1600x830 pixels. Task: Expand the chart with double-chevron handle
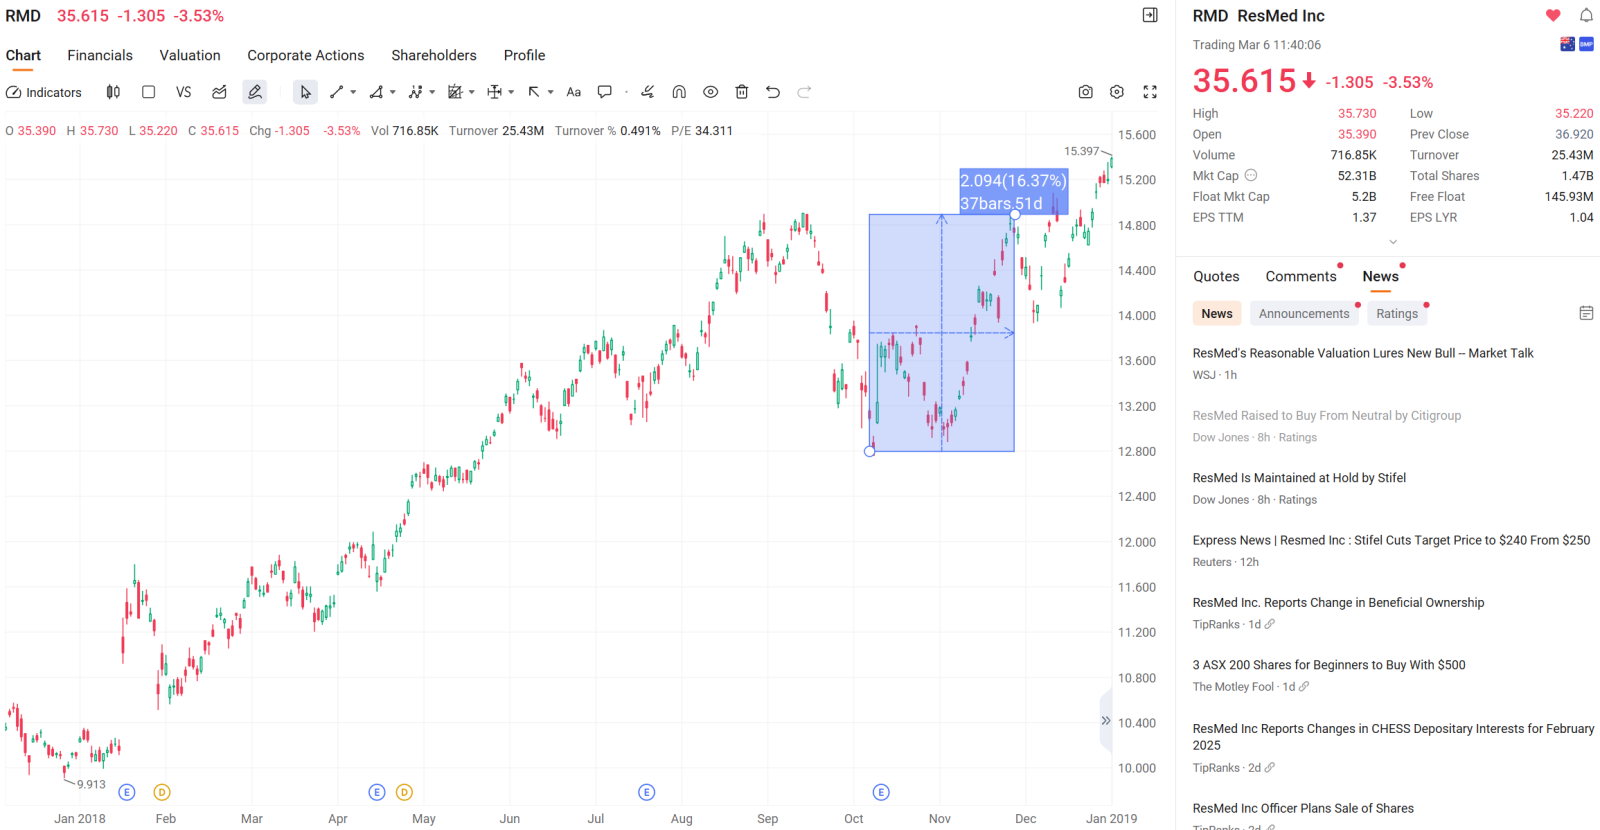tap(1105, 721)
